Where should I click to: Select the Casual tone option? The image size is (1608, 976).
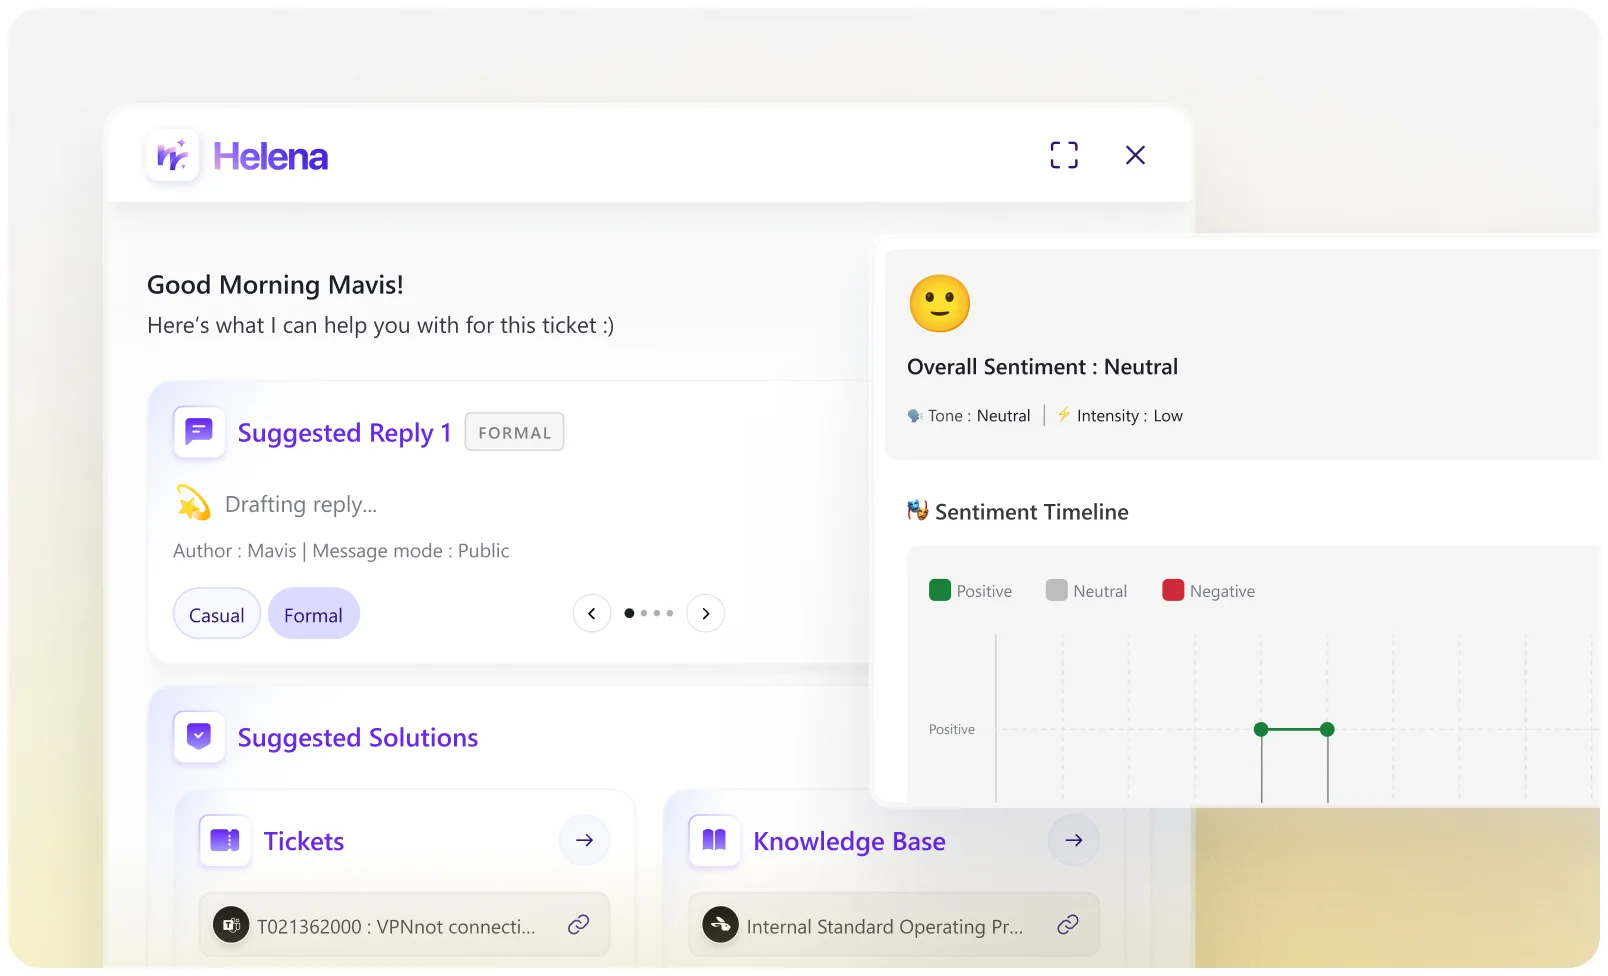(x=217, y=615)
